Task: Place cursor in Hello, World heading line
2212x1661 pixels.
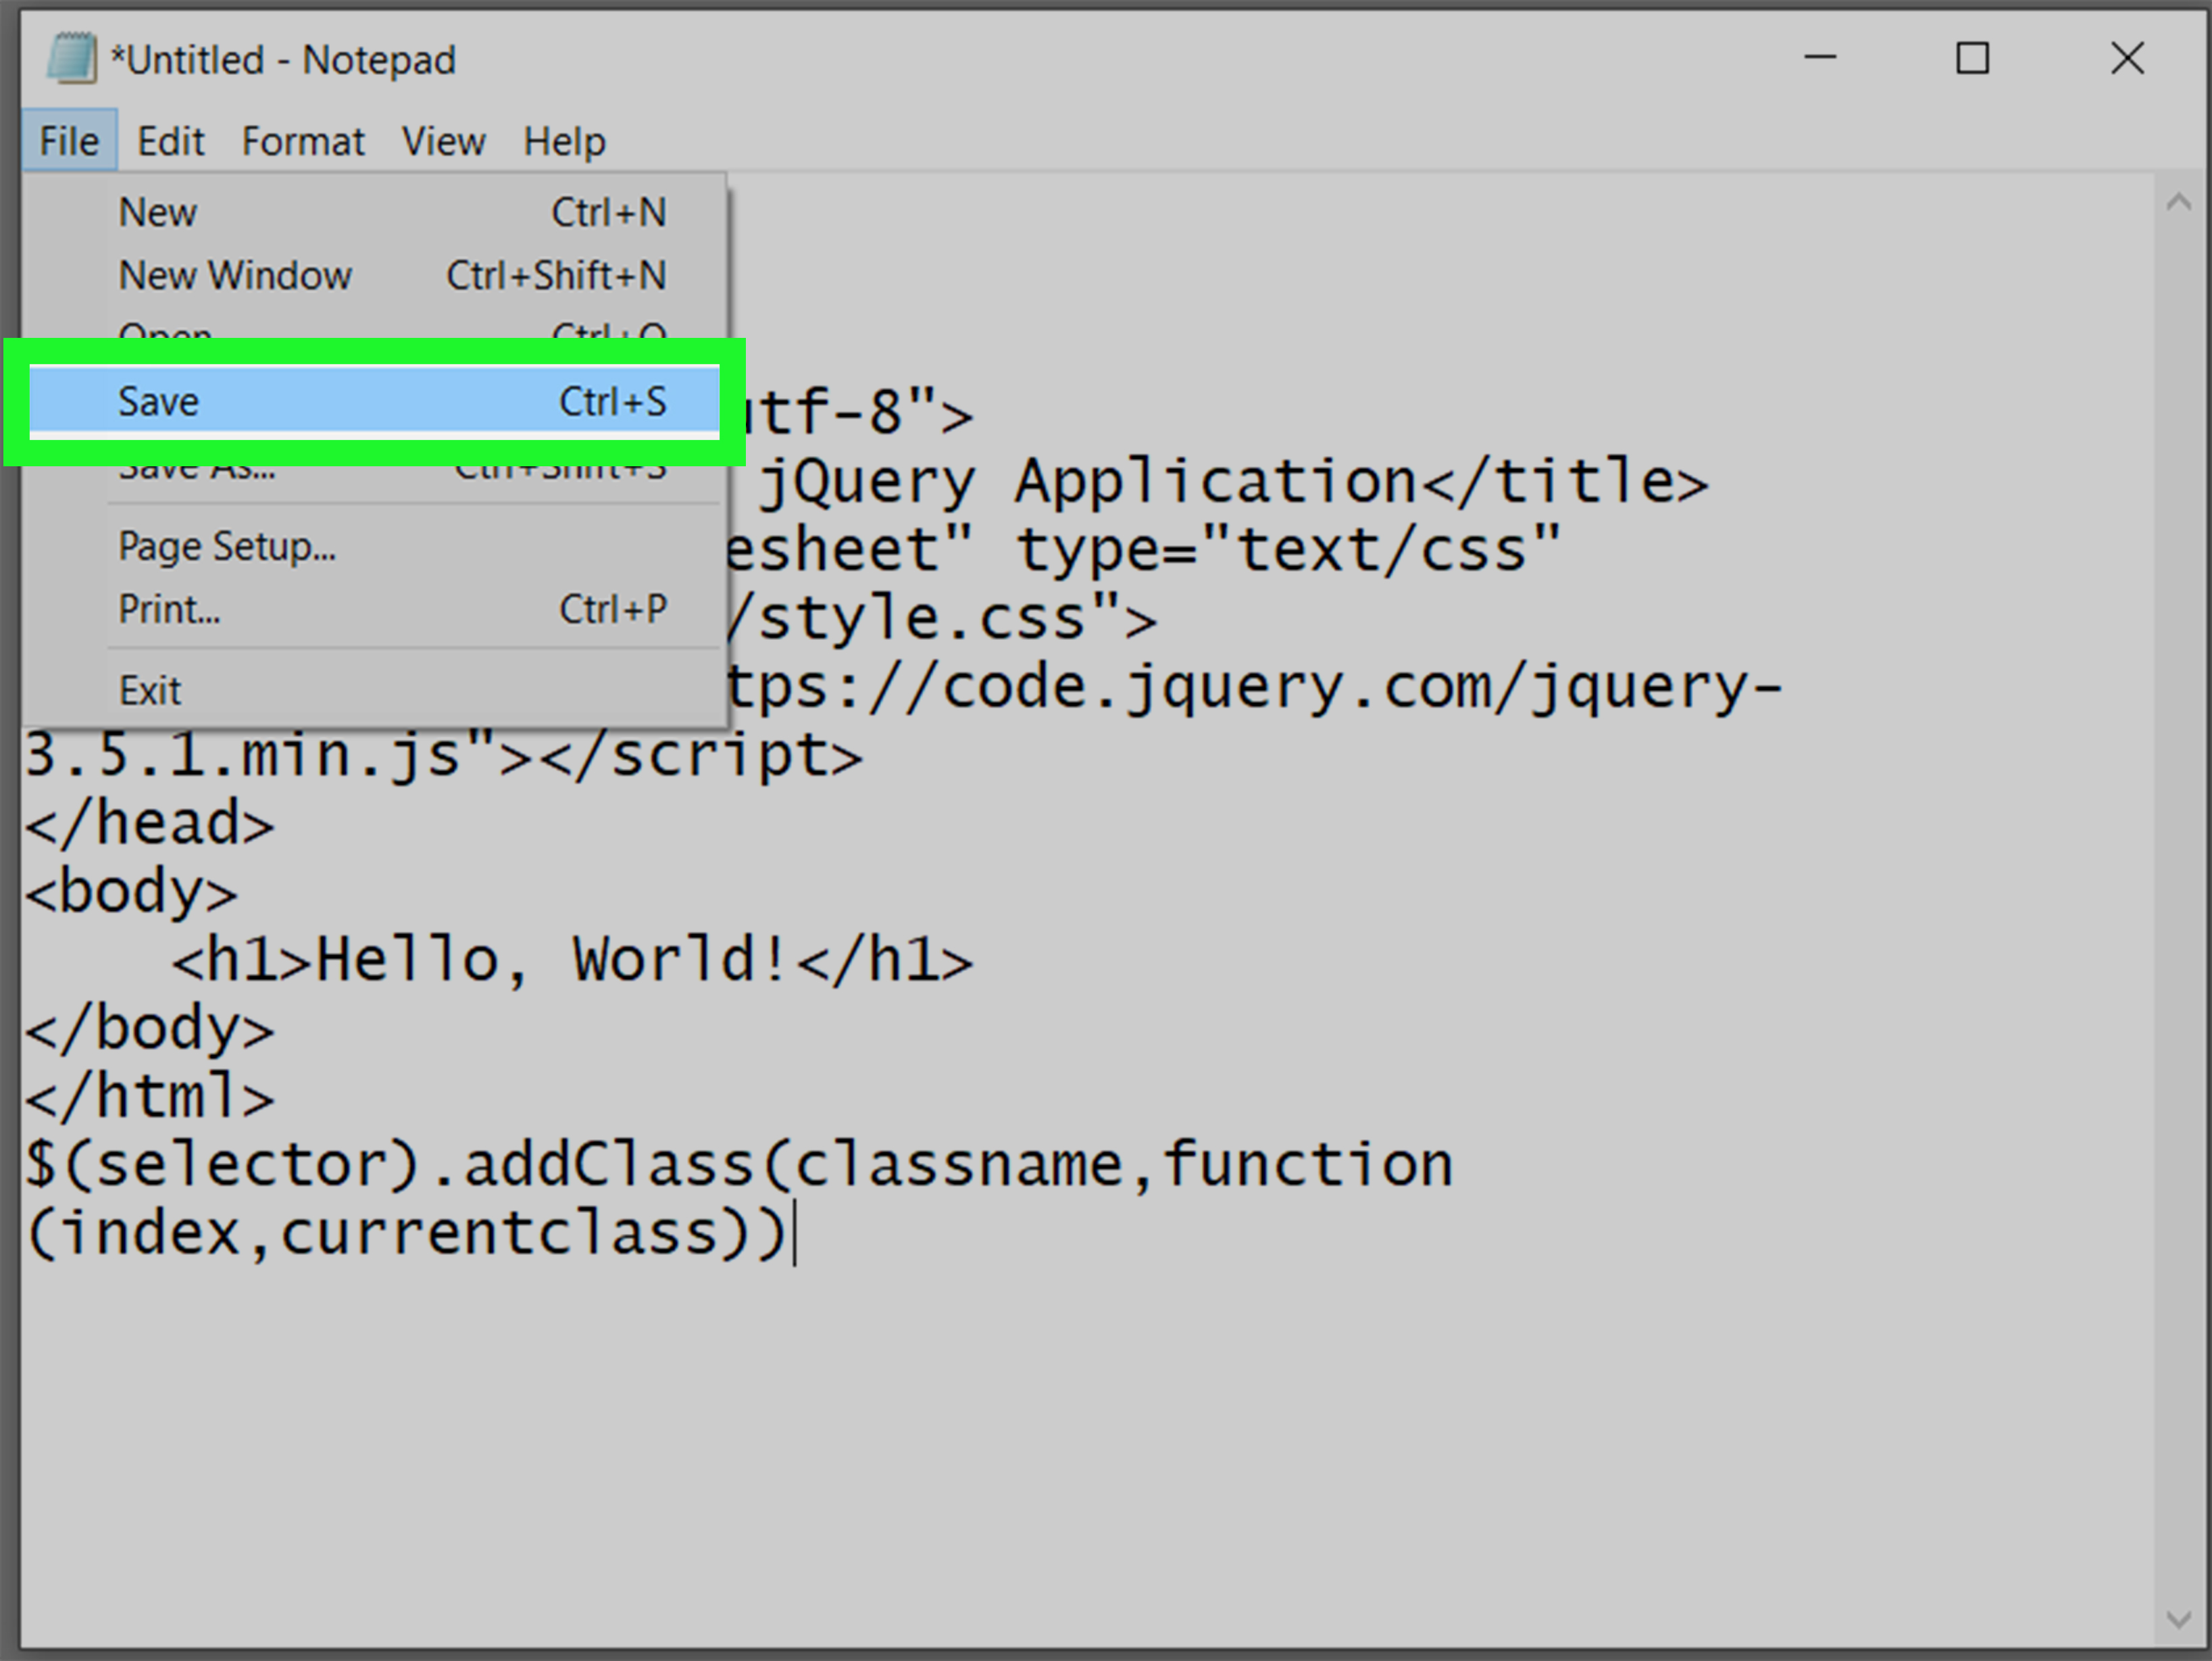Action: (x=572, y=960)
